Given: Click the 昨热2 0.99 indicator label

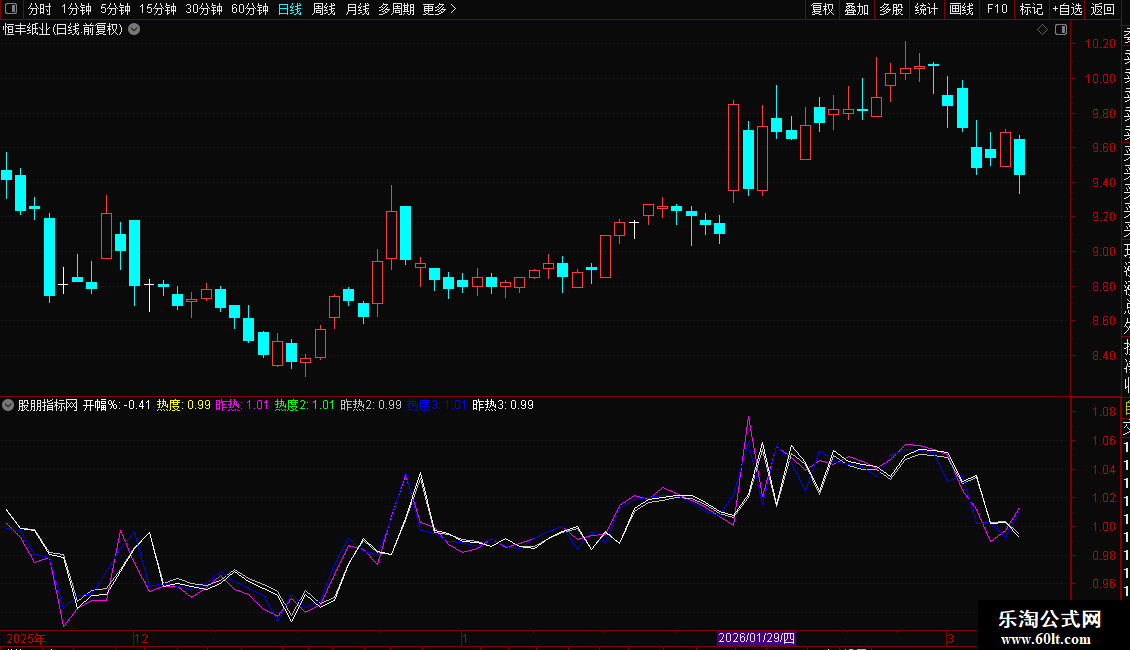Looking at the screenshot, I should click(370, 405).
